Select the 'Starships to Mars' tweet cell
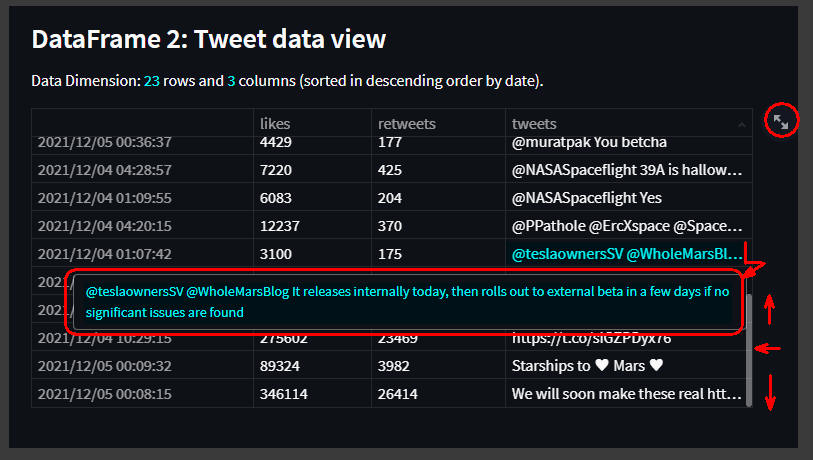 pos(626,366)
